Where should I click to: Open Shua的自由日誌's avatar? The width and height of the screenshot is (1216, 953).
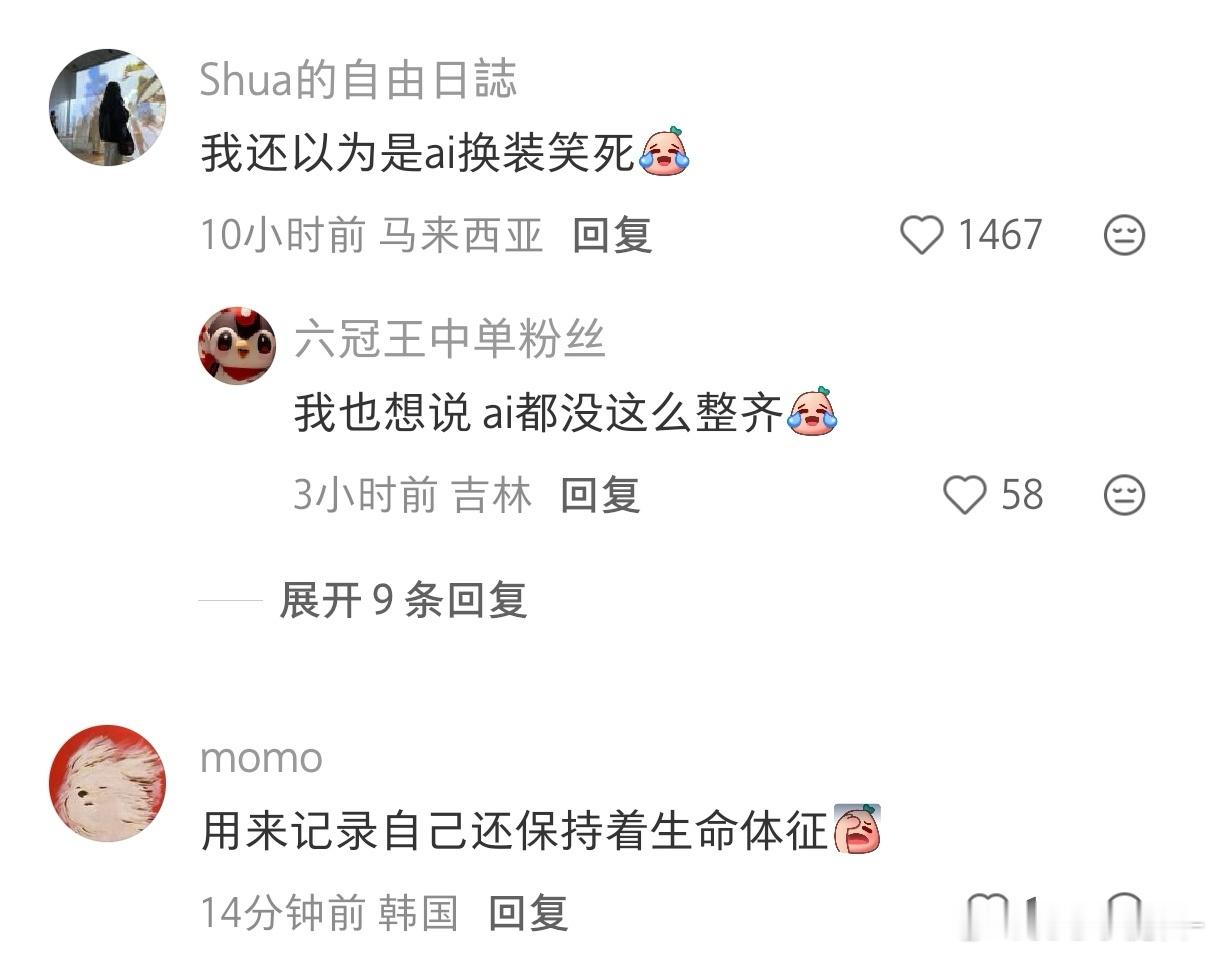tap(107, 107)
